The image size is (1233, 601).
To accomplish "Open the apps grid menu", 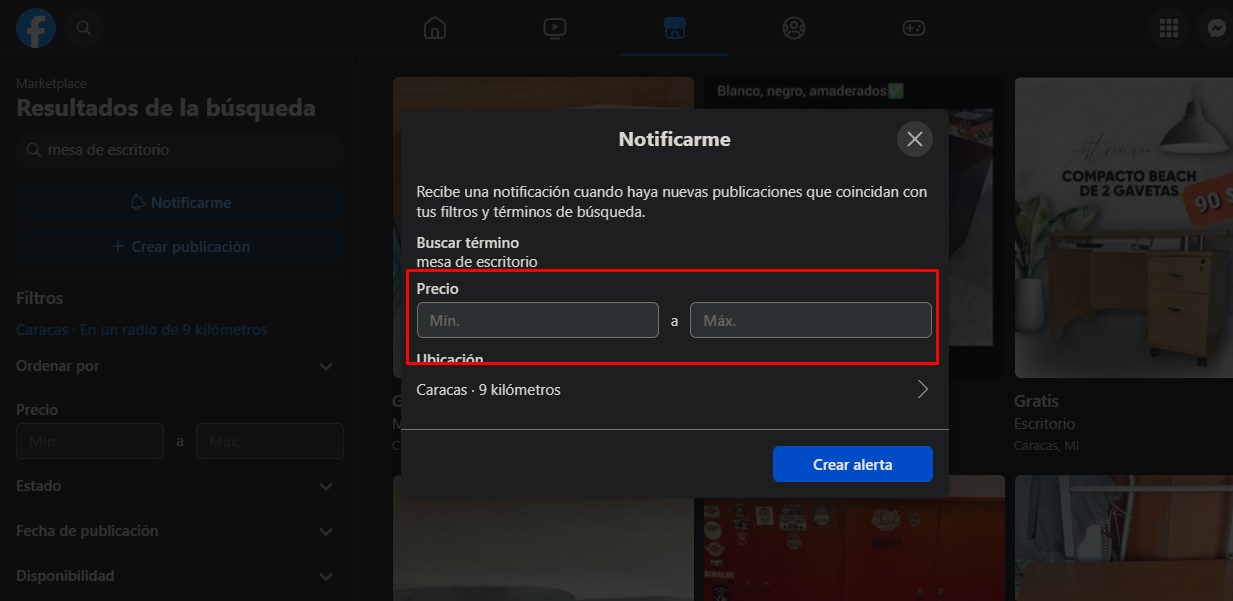I will [1169, 28].
